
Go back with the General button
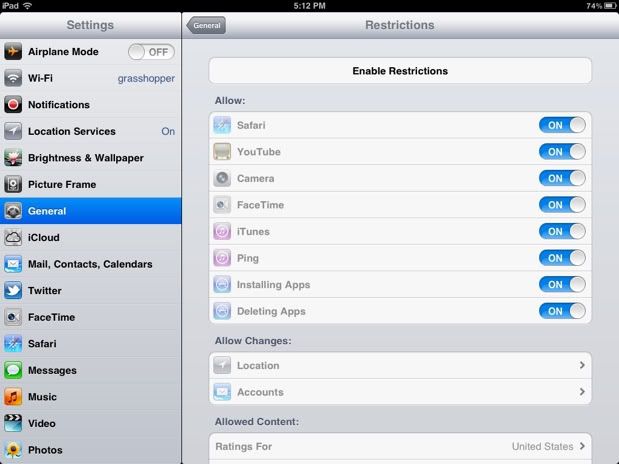pos(206,25)
